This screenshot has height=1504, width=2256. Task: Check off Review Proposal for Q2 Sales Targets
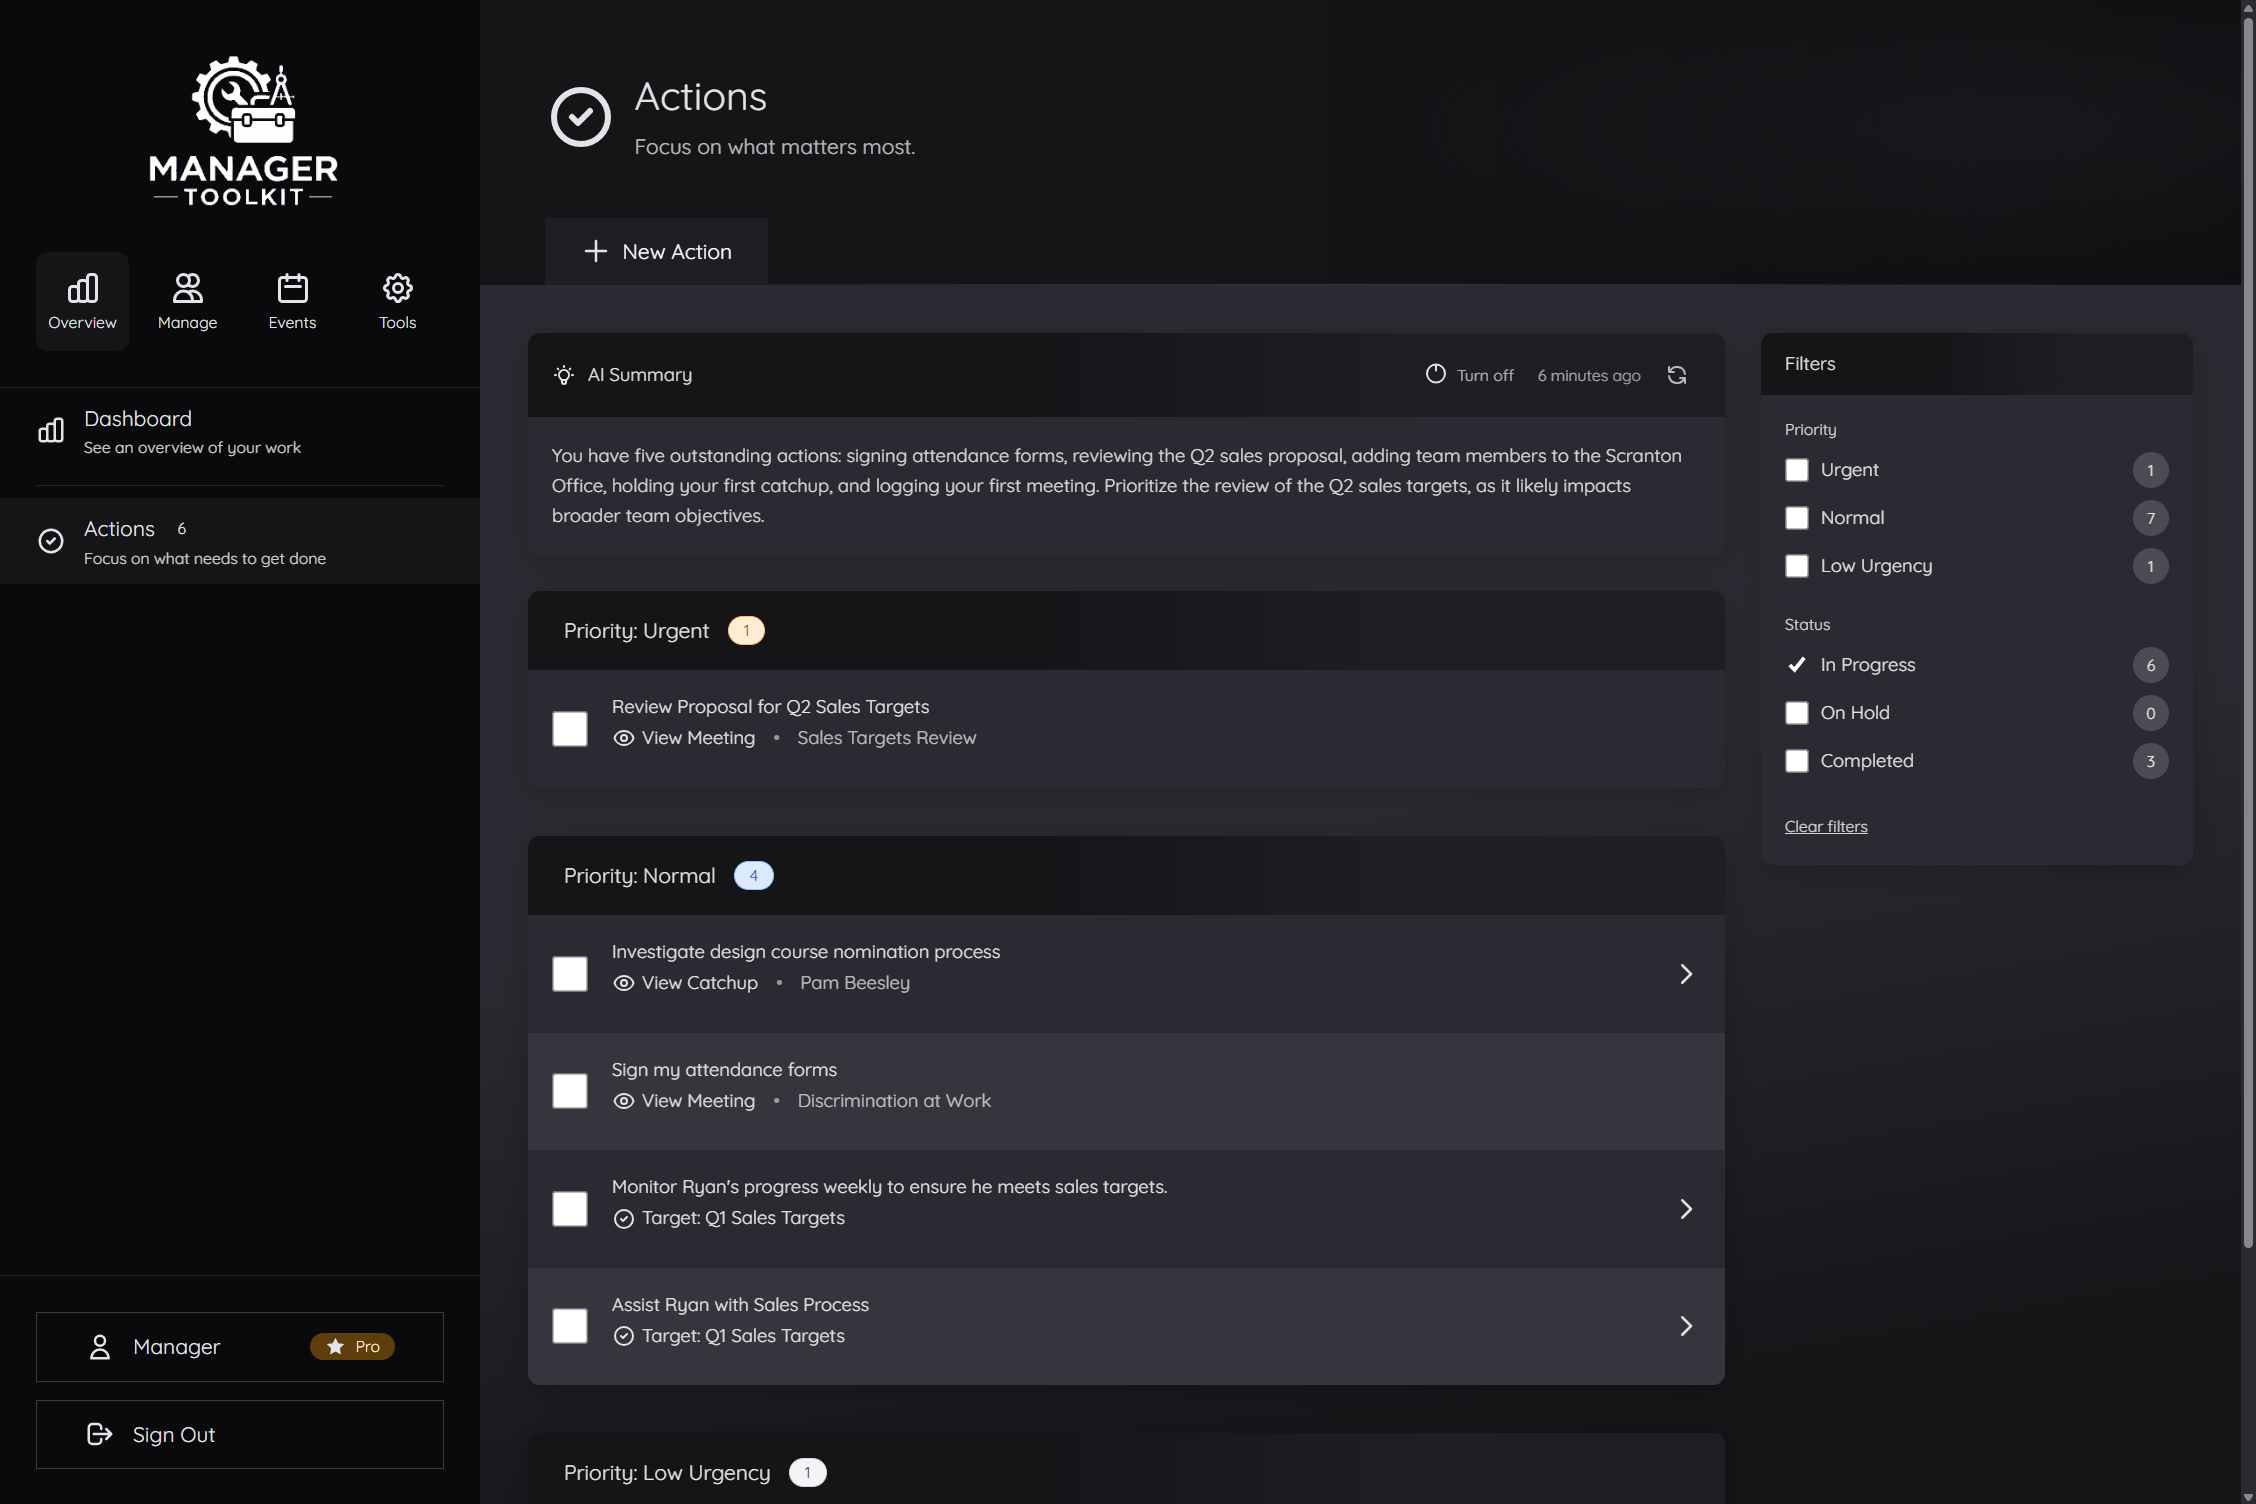click(x=569, y=728)
